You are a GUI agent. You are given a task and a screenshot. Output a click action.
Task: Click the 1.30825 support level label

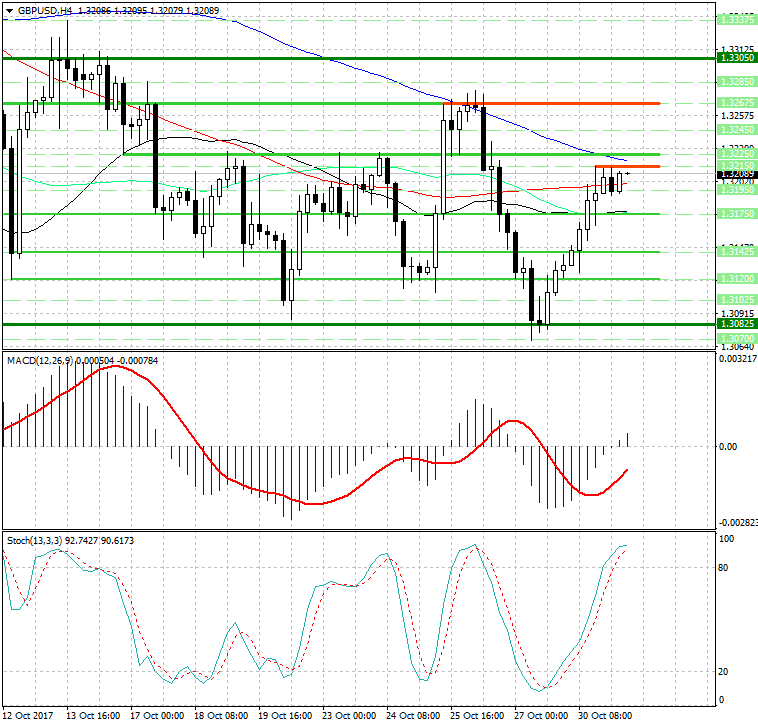click(736, 324)
